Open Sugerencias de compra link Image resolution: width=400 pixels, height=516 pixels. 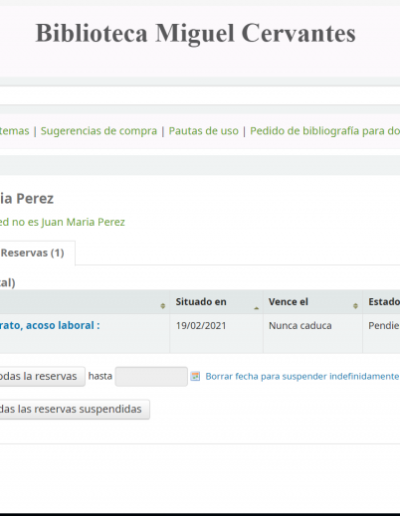[99, 131]
